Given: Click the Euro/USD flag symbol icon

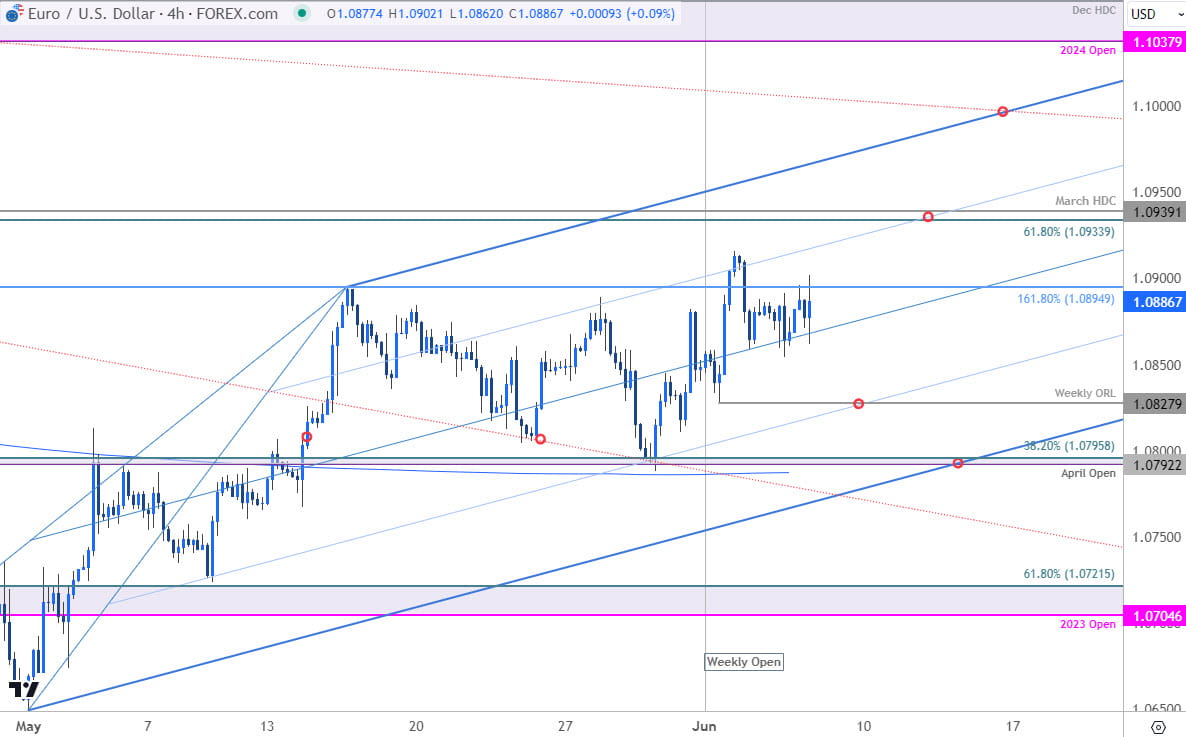Looking at the screenshot, I should (x=14, y=13).
